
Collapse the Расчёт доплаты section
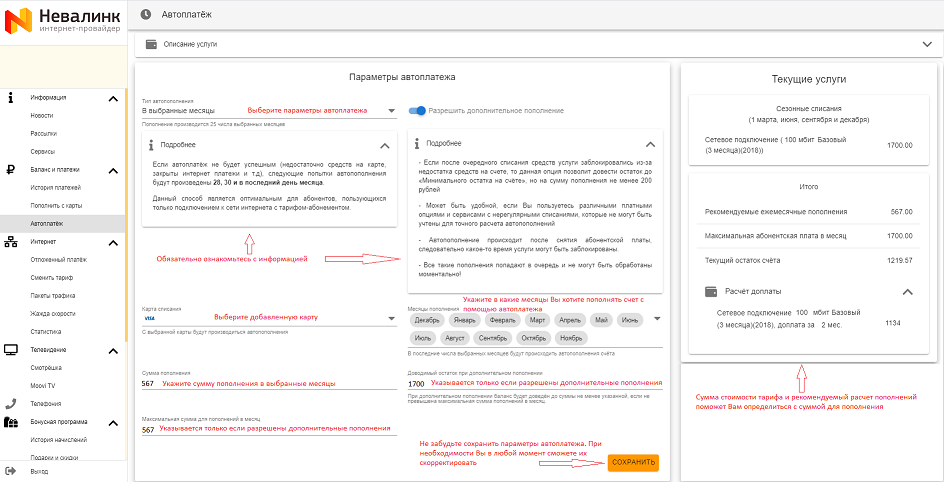pos(908,291)
